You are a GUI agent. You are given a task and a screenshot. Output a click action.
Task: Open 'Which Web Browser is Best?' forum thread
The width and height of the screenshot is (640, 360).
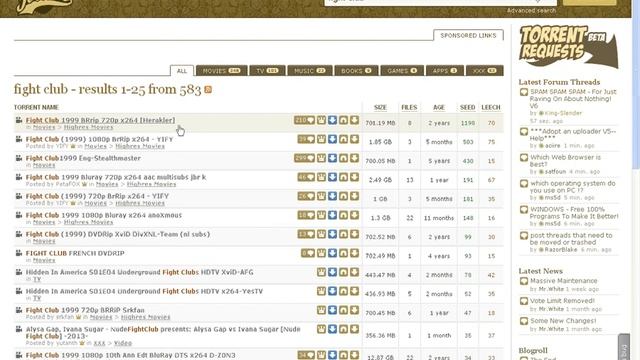point(565,161)
